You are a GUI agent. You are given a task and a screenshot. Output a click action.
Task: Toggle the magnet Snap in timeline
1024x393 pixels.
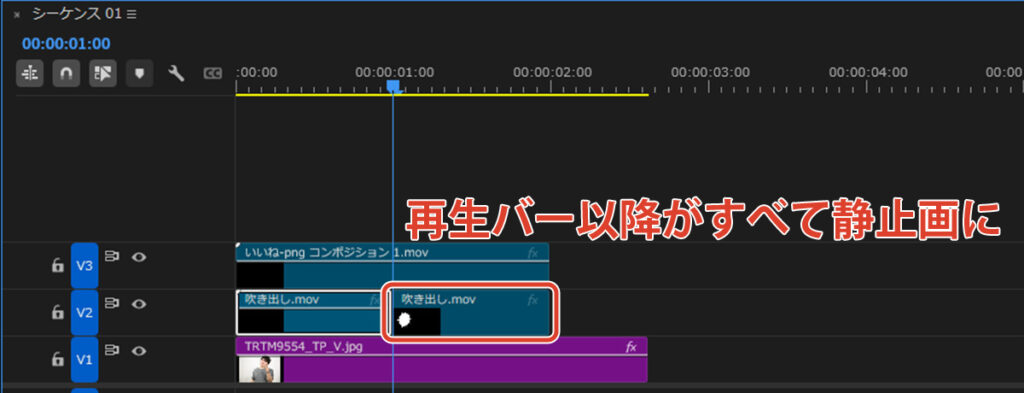[66, 74]
